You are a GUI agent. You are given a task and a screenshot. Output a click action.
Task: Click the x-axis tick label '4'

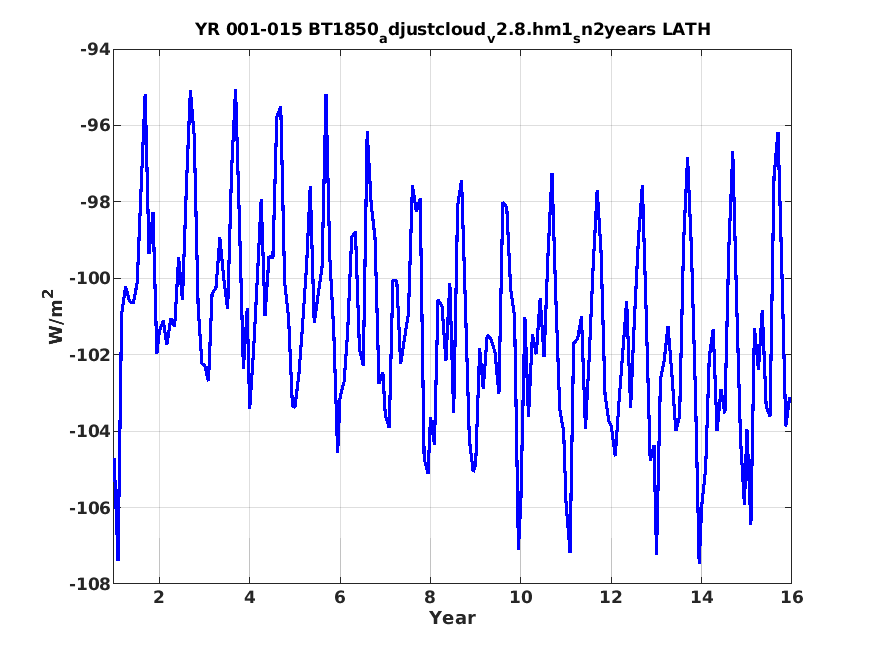click(249, 597)
